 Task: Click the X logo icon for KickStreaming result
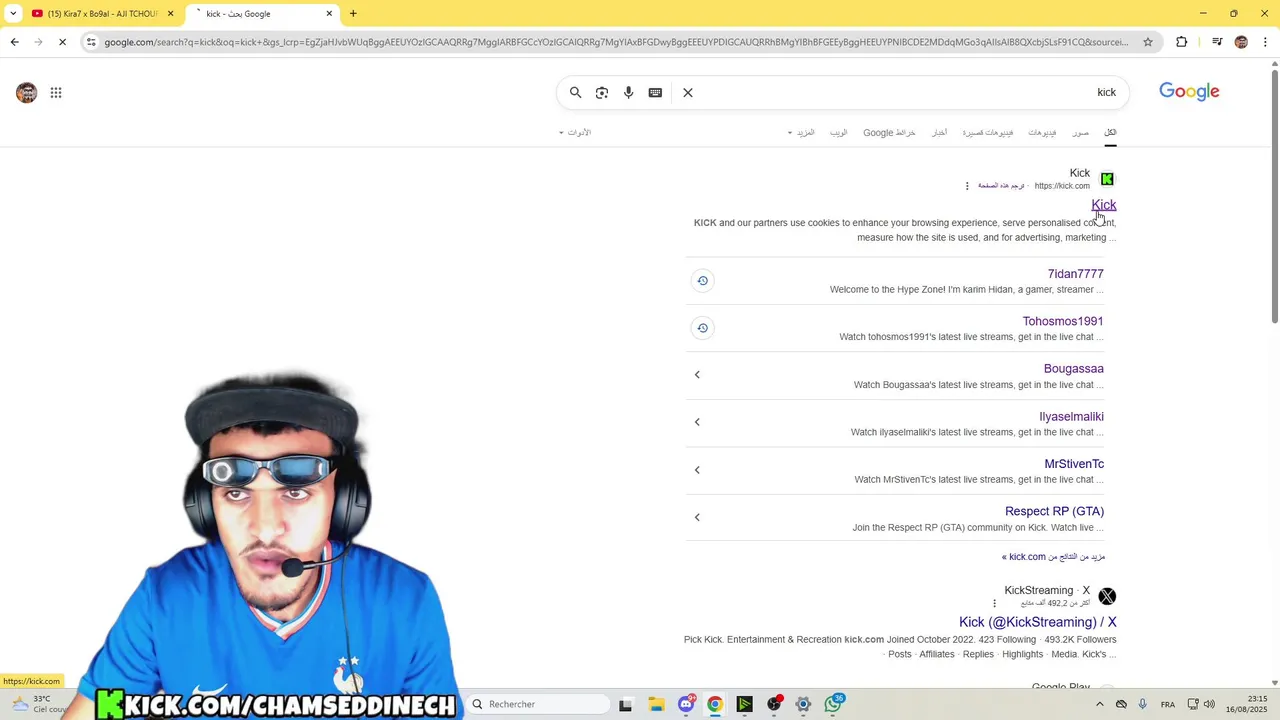(1107, 596)
